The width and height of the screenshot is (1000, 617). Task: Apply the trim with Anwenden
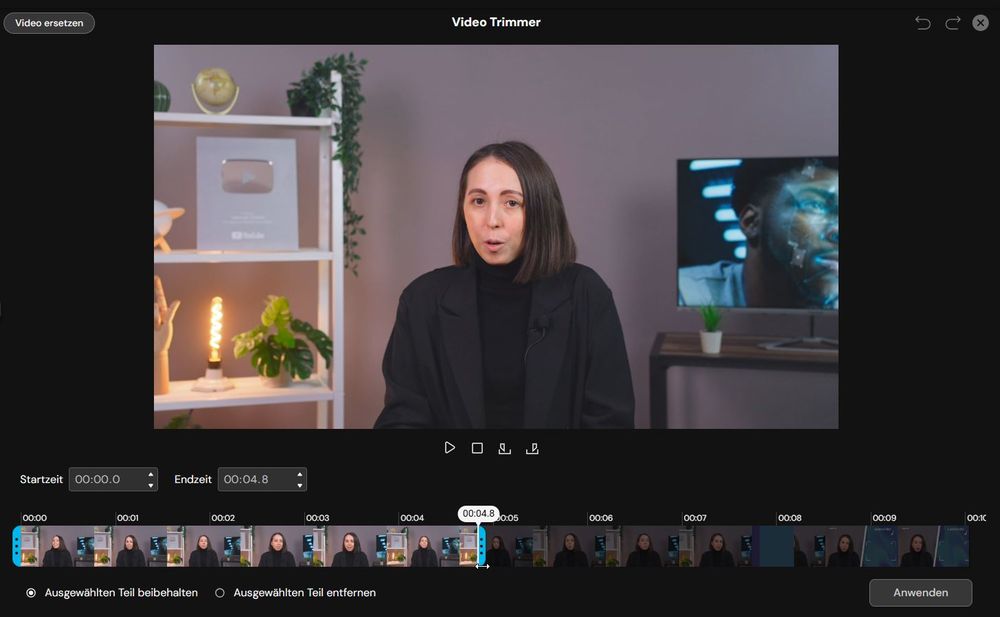click(919, 592)
